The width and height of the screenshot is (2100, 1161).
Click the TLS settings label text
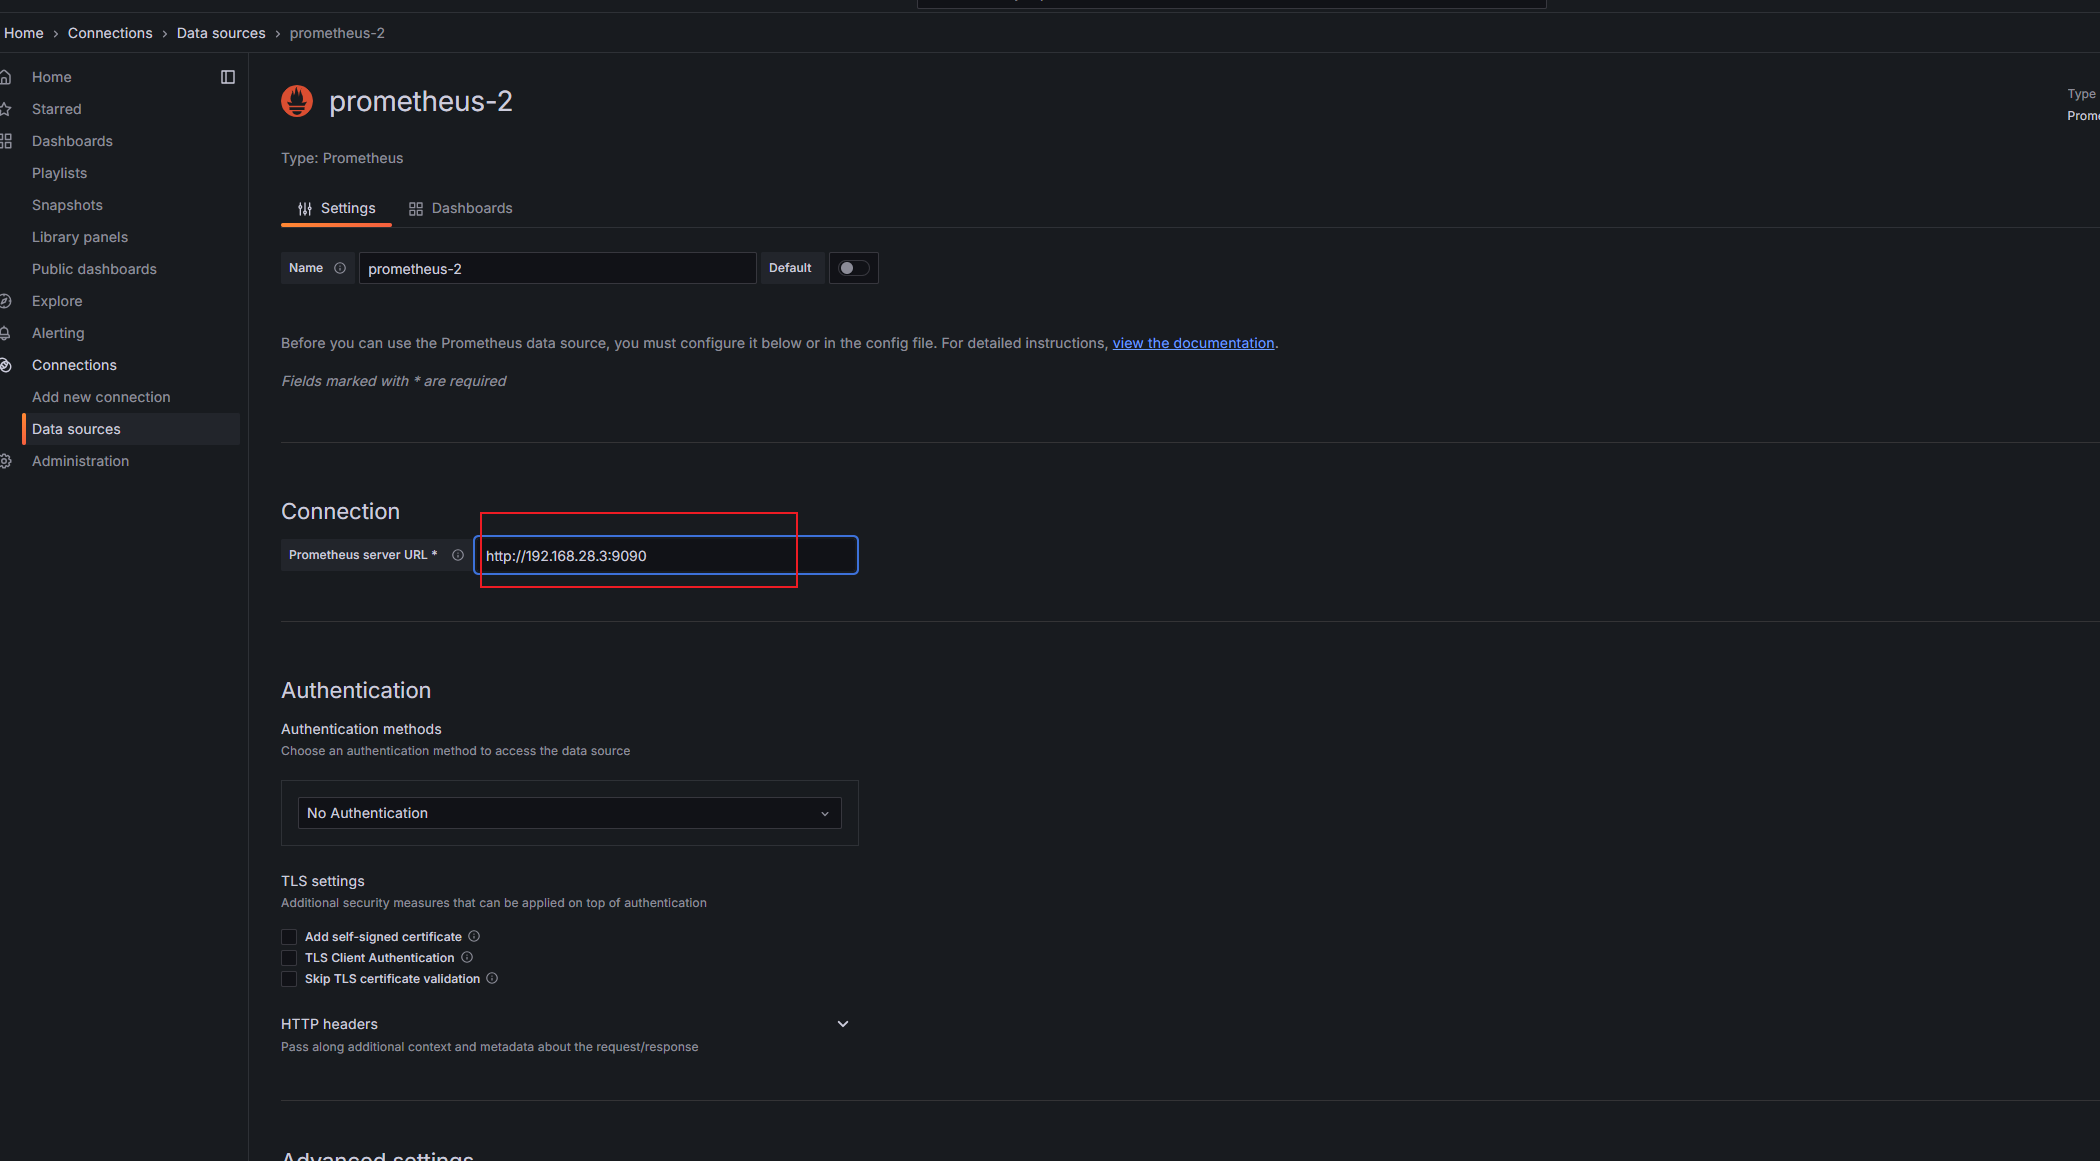pyautogui.click(x=323, y=881)
